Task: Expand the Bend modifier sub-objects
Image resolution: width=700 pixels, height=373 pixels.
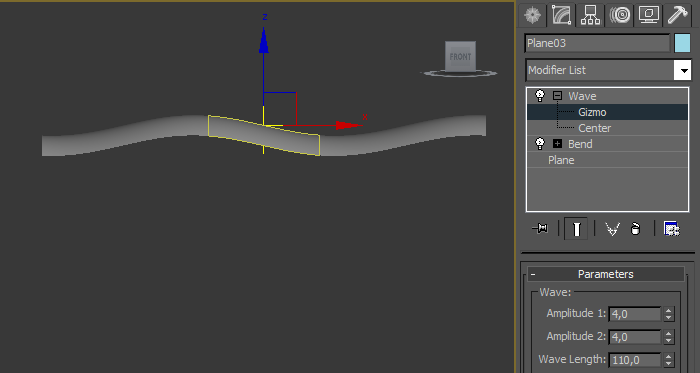Action: pos(557,144)
